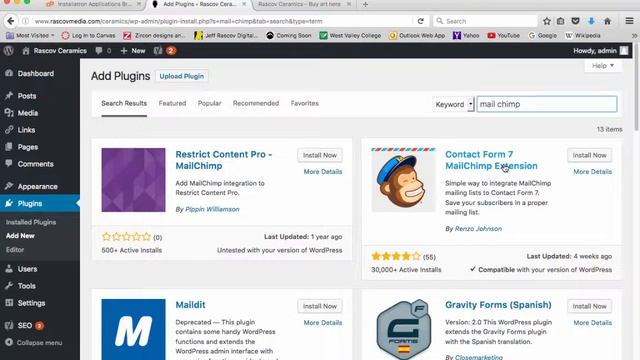Install Contact Form 7 MailChimp Extension

(x=589, y=155)
